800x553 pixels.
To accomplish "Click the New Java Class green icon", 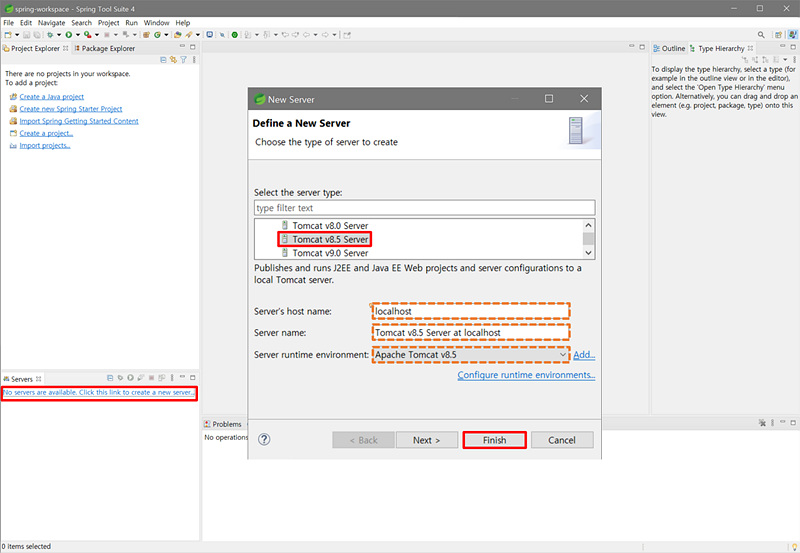I will pyautogui.click(x=157, y=35).
